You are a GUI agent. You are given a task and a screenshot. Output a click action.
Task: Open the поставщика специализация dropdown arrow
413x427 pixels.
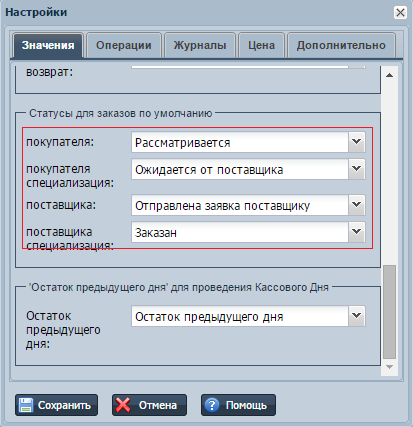point(357,232)
